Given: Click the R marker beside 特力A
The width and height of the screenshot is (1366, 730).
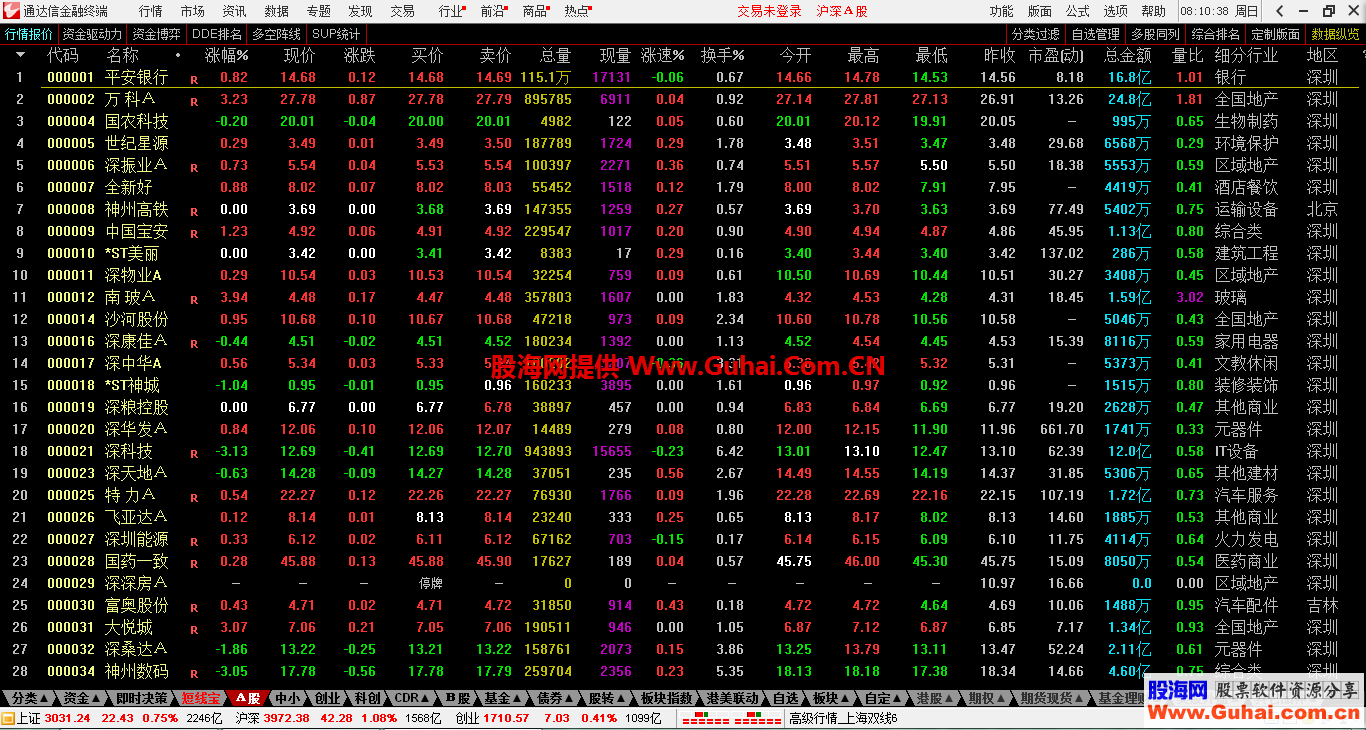Looking at the screenshot, I should tap(194, 497).
